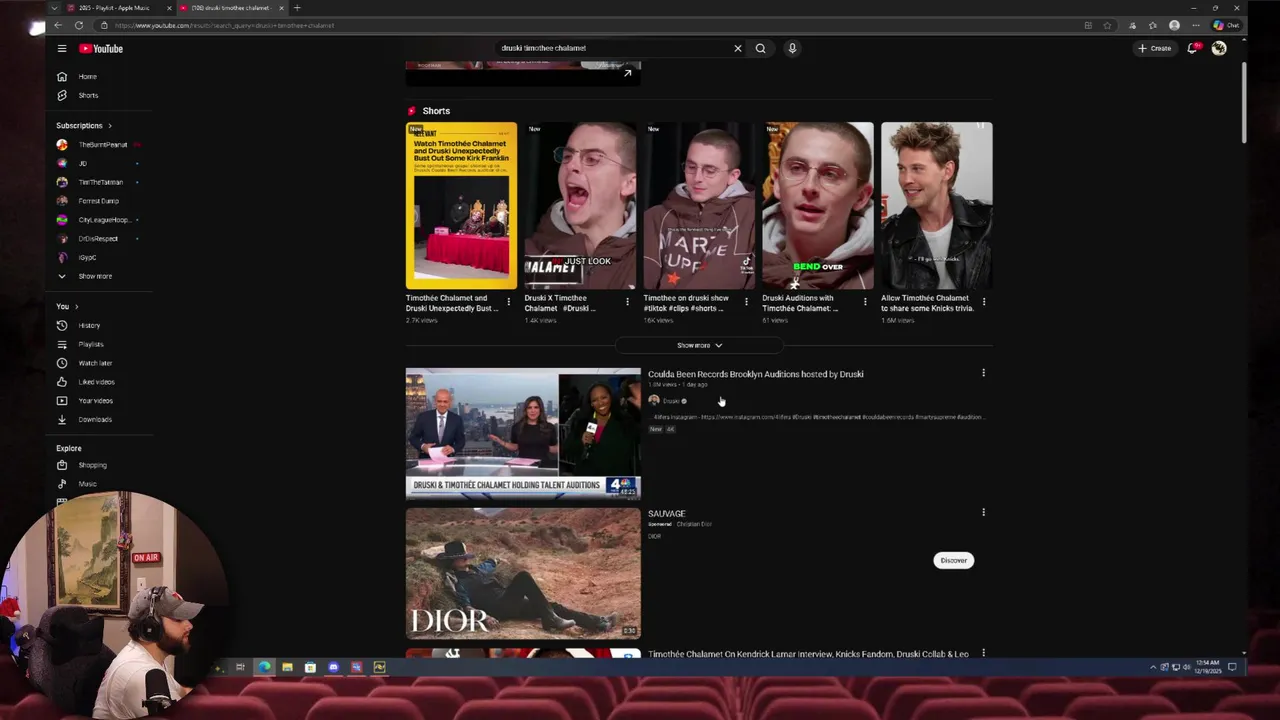Click the search magnifier button
Screen dimensions: 1280x720
pos(761,48)
